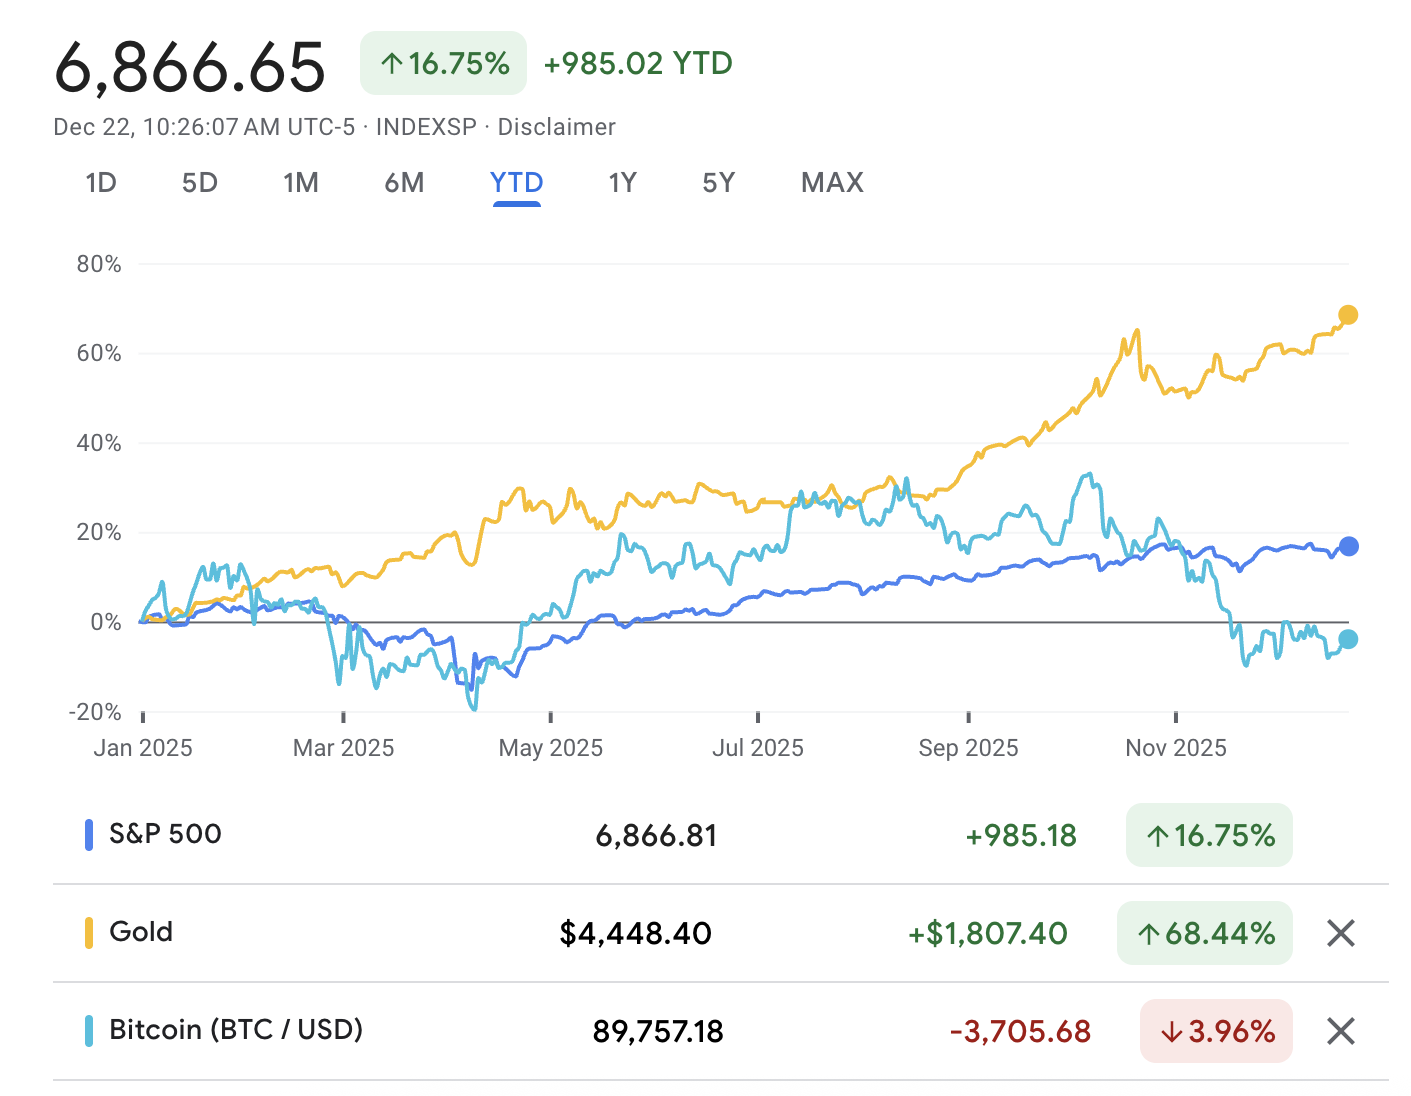
Task: Select the 1M time range tab
Action: (x=300, y=183)
